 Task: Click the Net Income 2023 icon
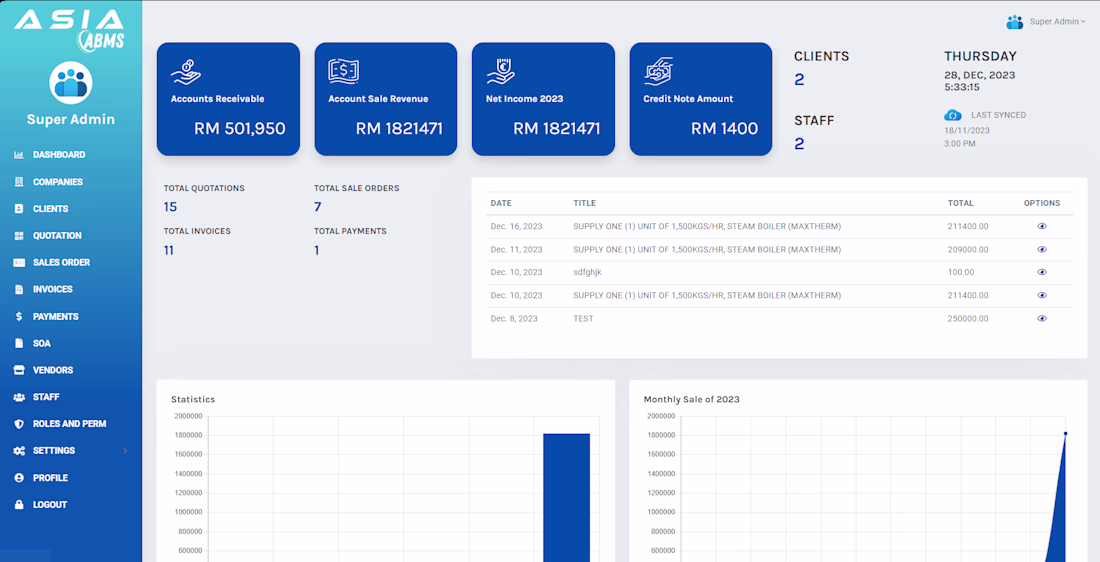point(500,72)
